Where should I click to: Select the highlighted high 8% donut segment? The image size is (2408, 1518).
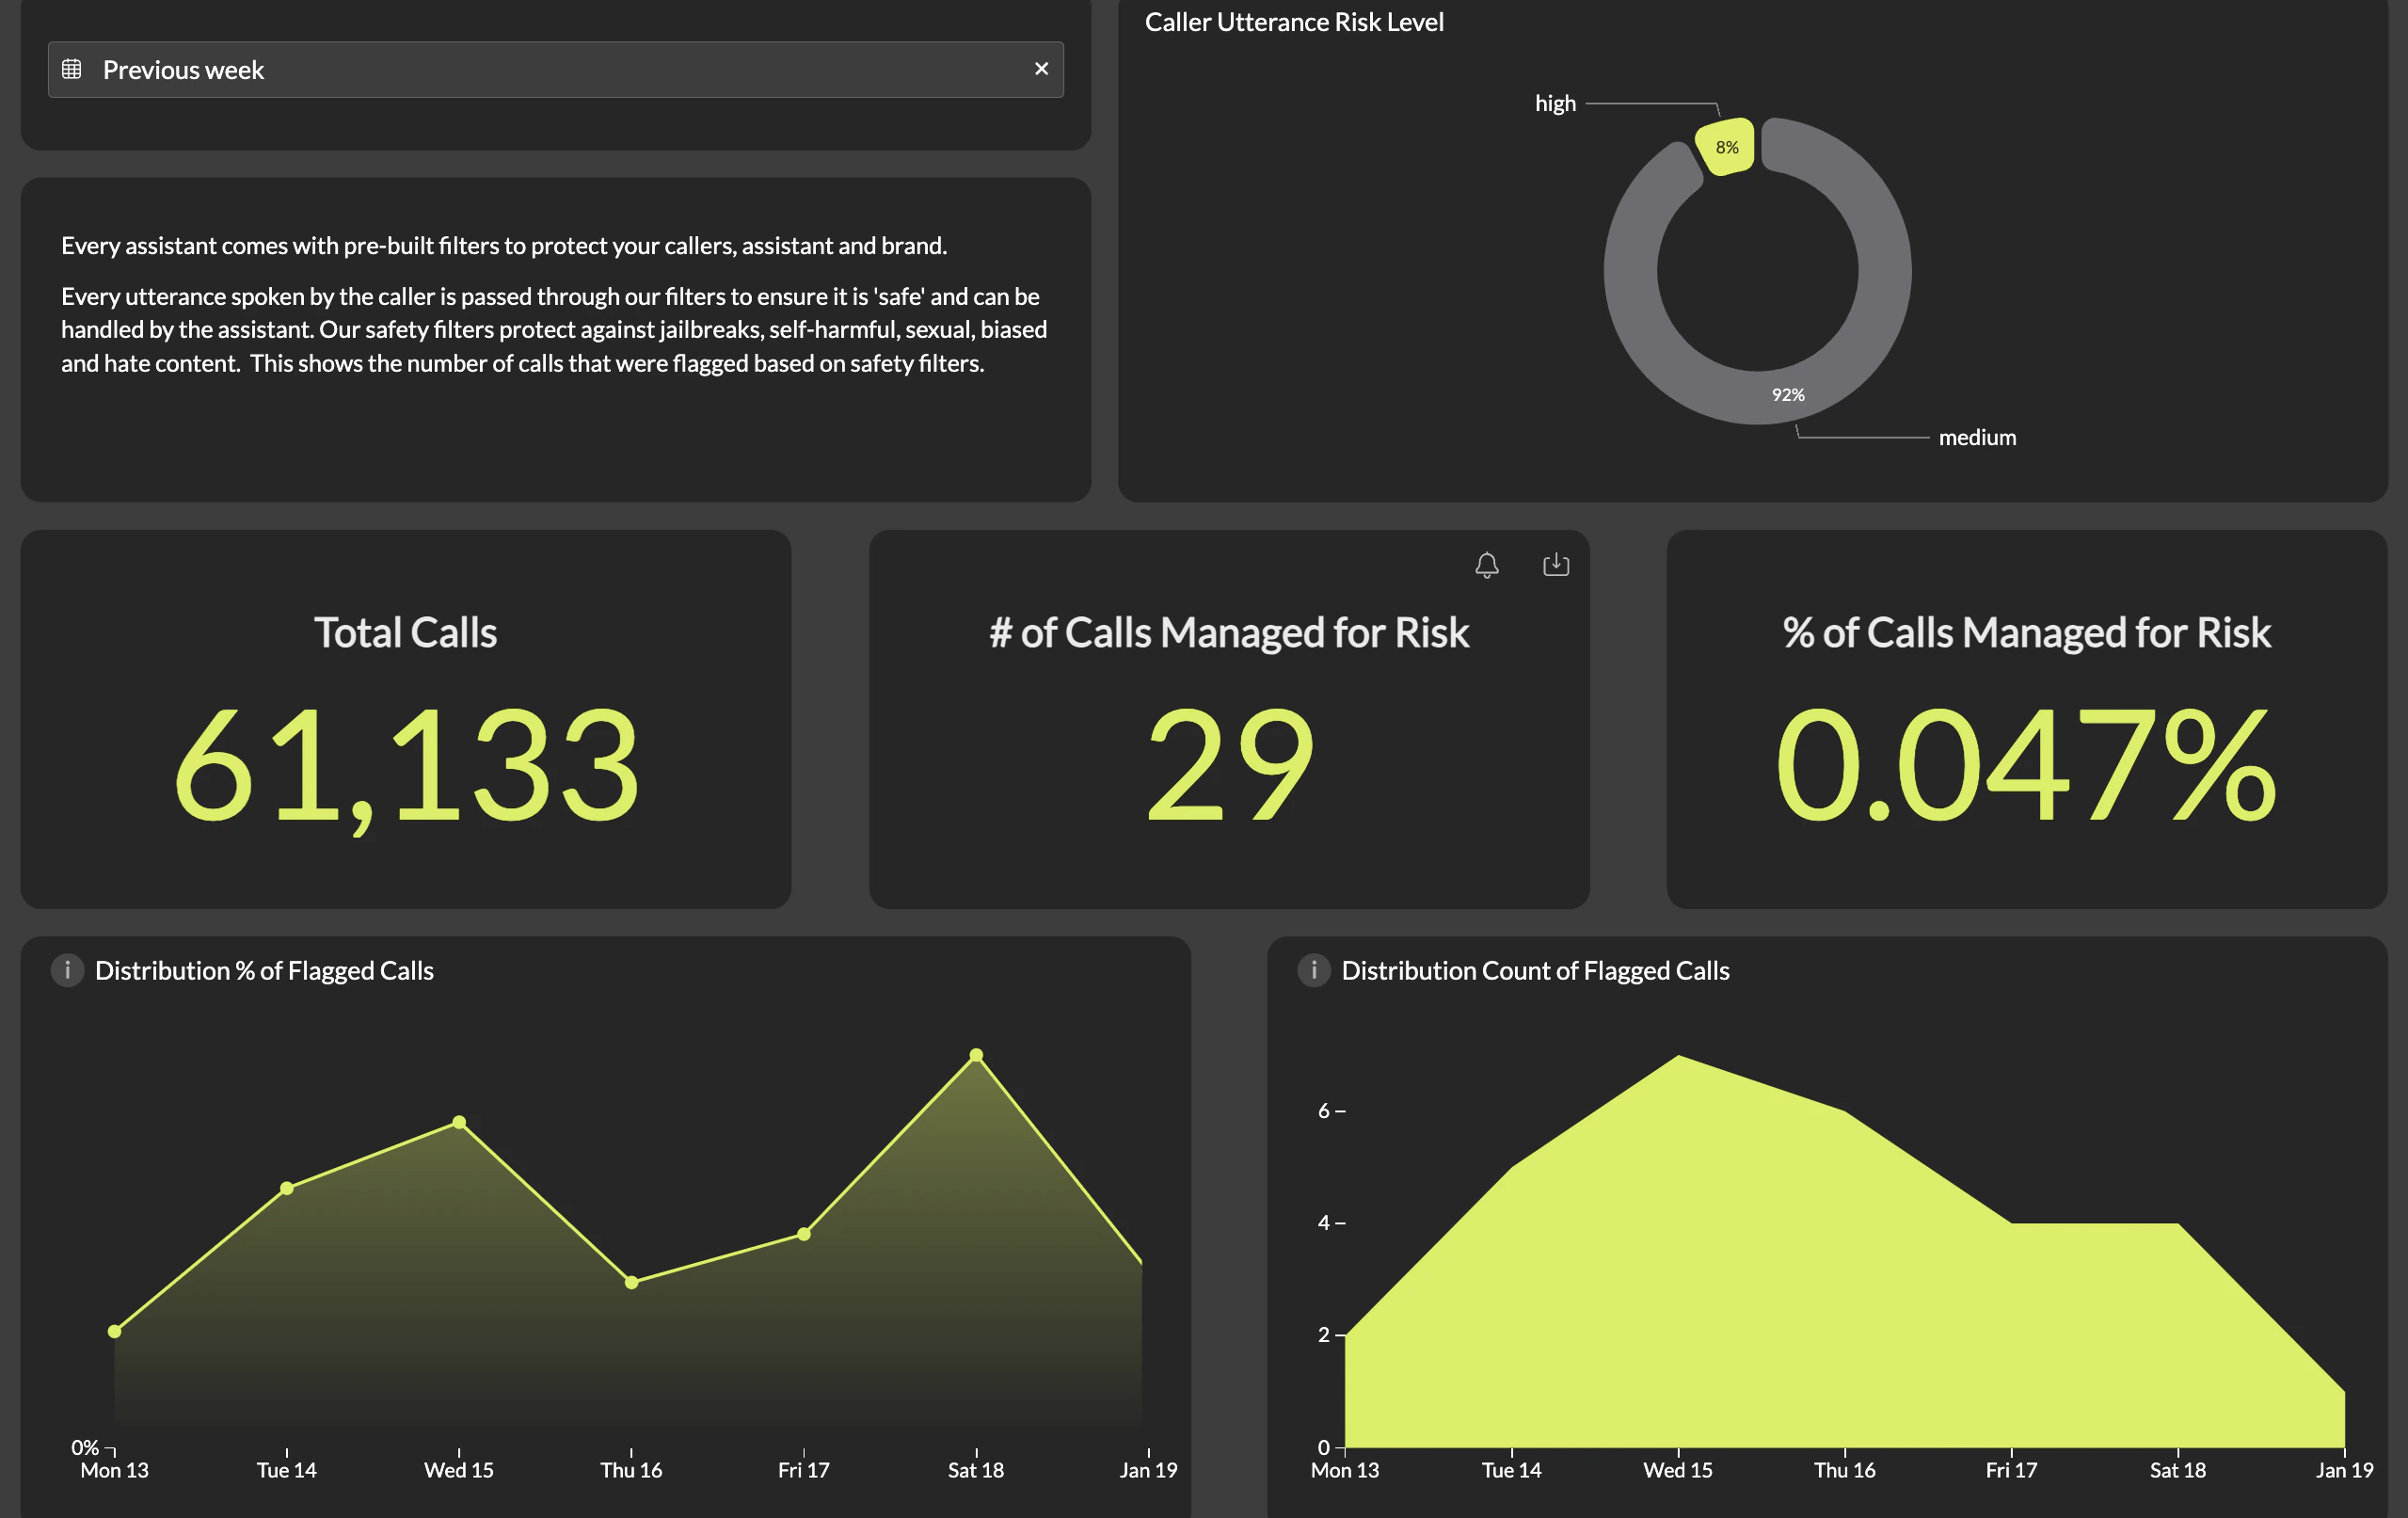1727,146
